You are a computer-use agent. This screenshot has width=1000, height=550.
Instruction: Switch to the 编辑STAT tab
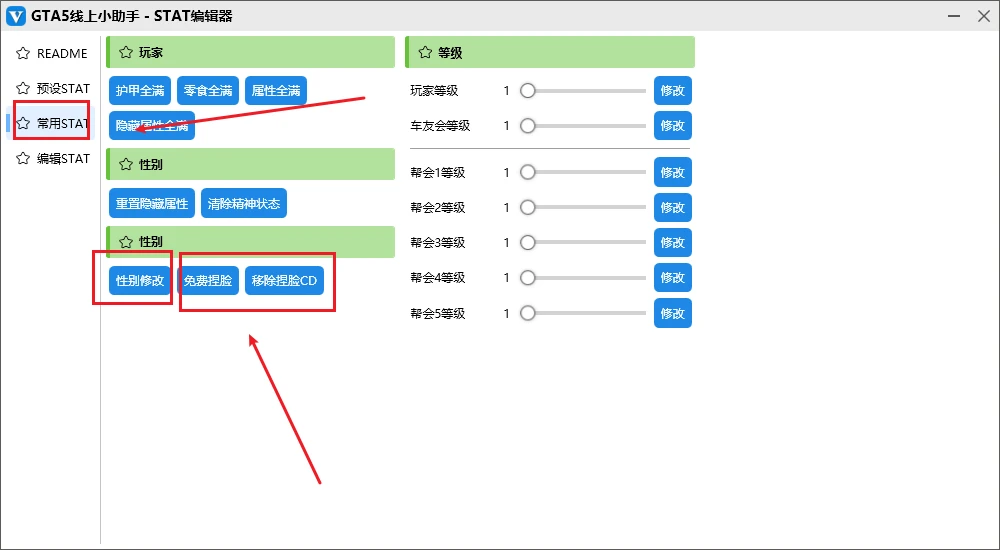tap(62, 159)
